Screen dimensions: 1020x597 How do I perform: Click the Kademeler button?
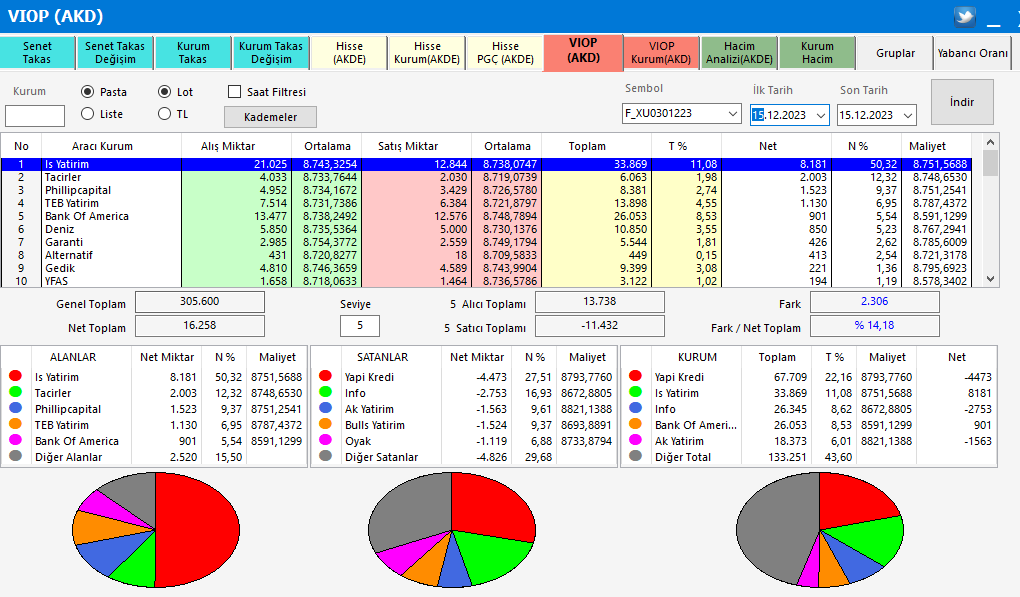point(271,117)
